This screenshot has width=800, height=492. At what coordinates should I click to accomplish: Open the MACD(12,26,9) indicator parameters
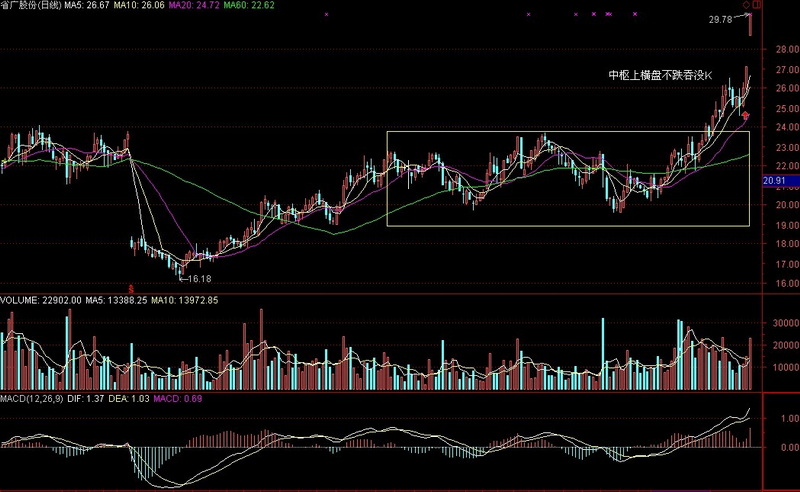pyautogui.click(x=34, y=400)
